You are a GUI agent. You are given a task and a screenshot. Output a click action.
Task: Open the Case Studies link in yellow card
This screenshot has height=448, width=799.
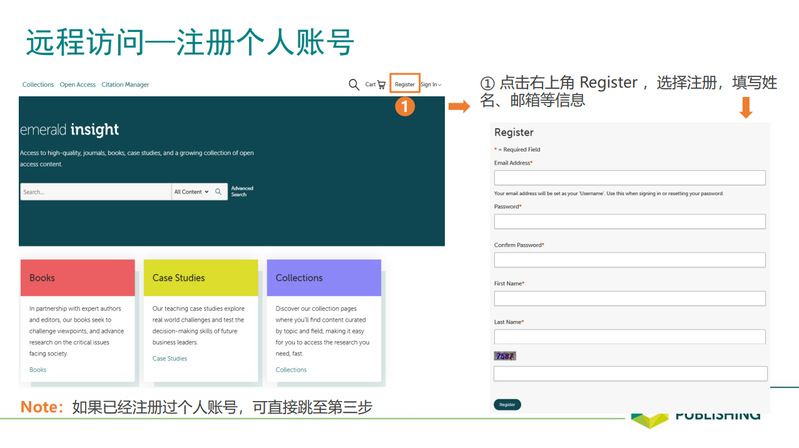(x=169, y=358)
